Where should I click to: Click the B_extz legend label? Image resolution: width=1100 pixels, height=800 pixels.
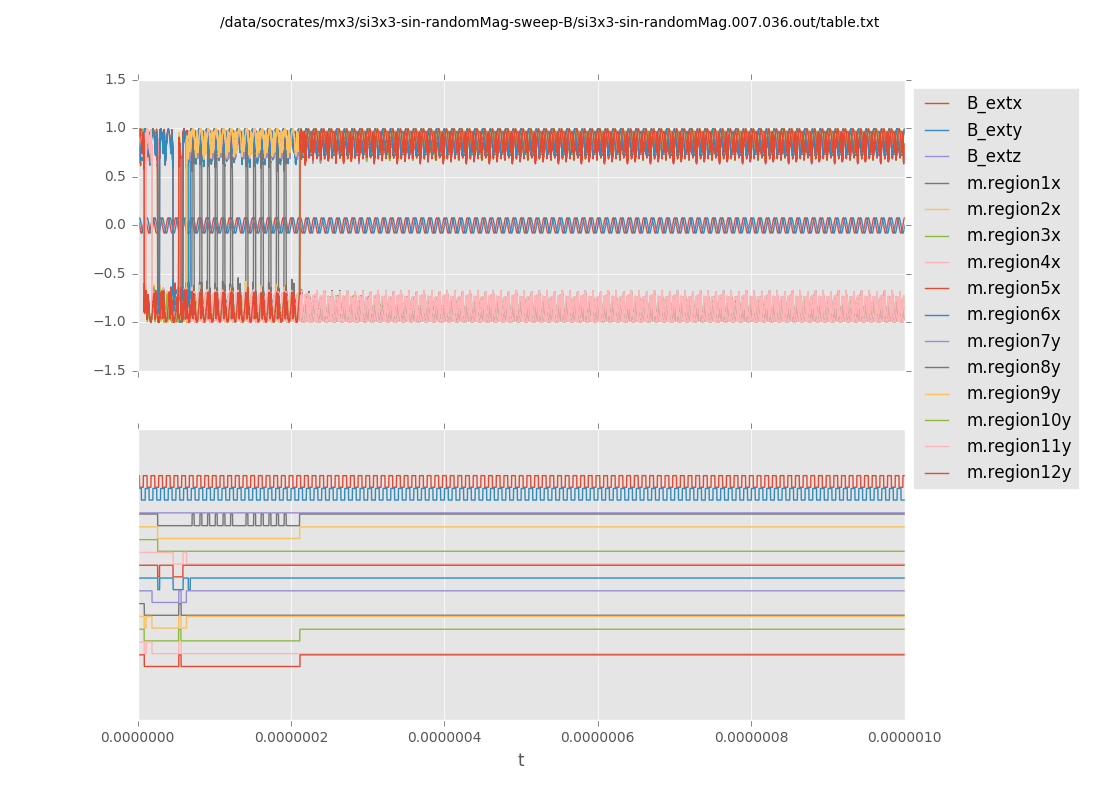point(993,156)
